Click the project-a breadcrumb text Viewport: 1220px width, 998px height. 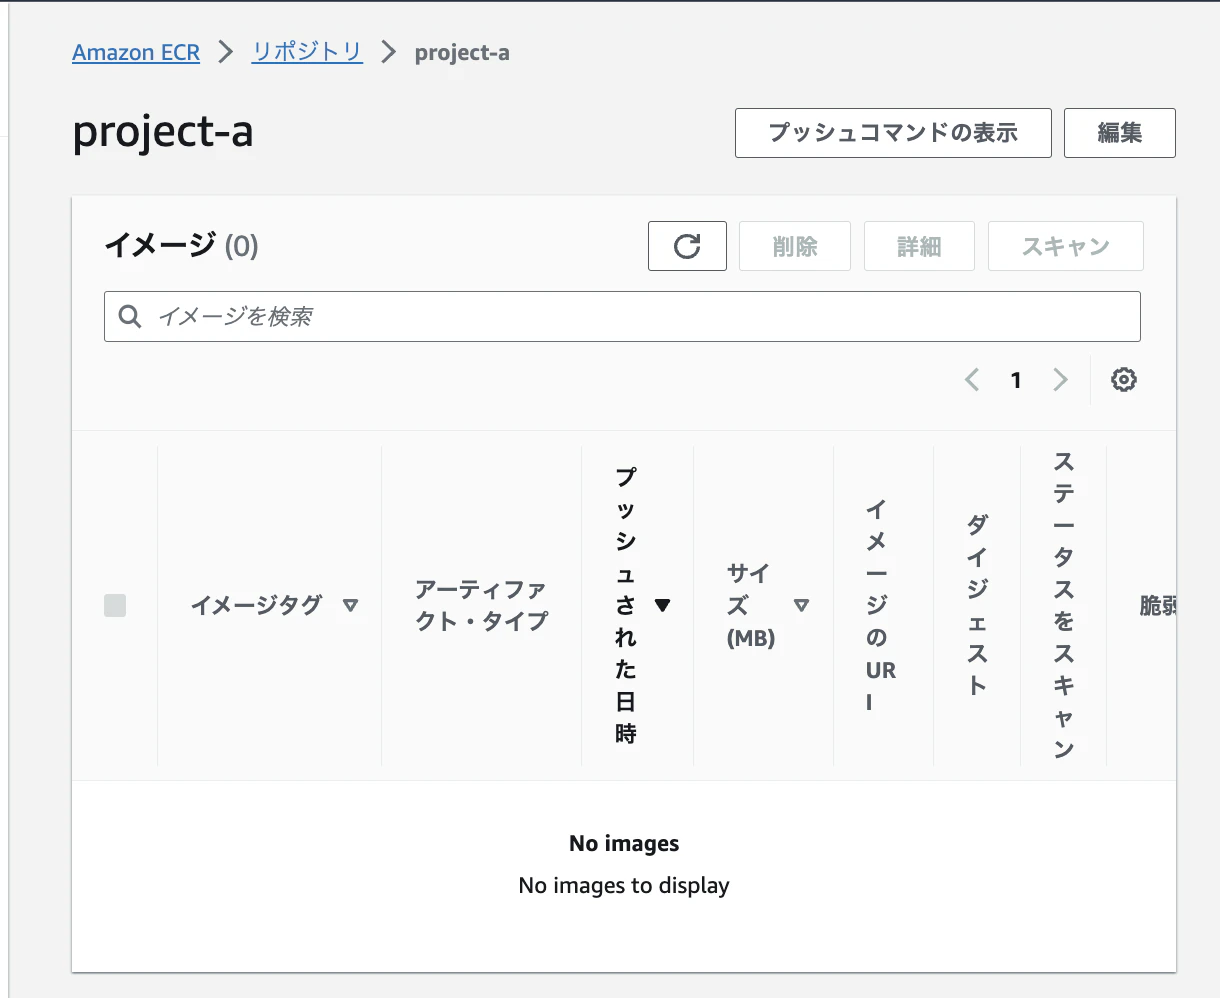[x=462, y=52]
